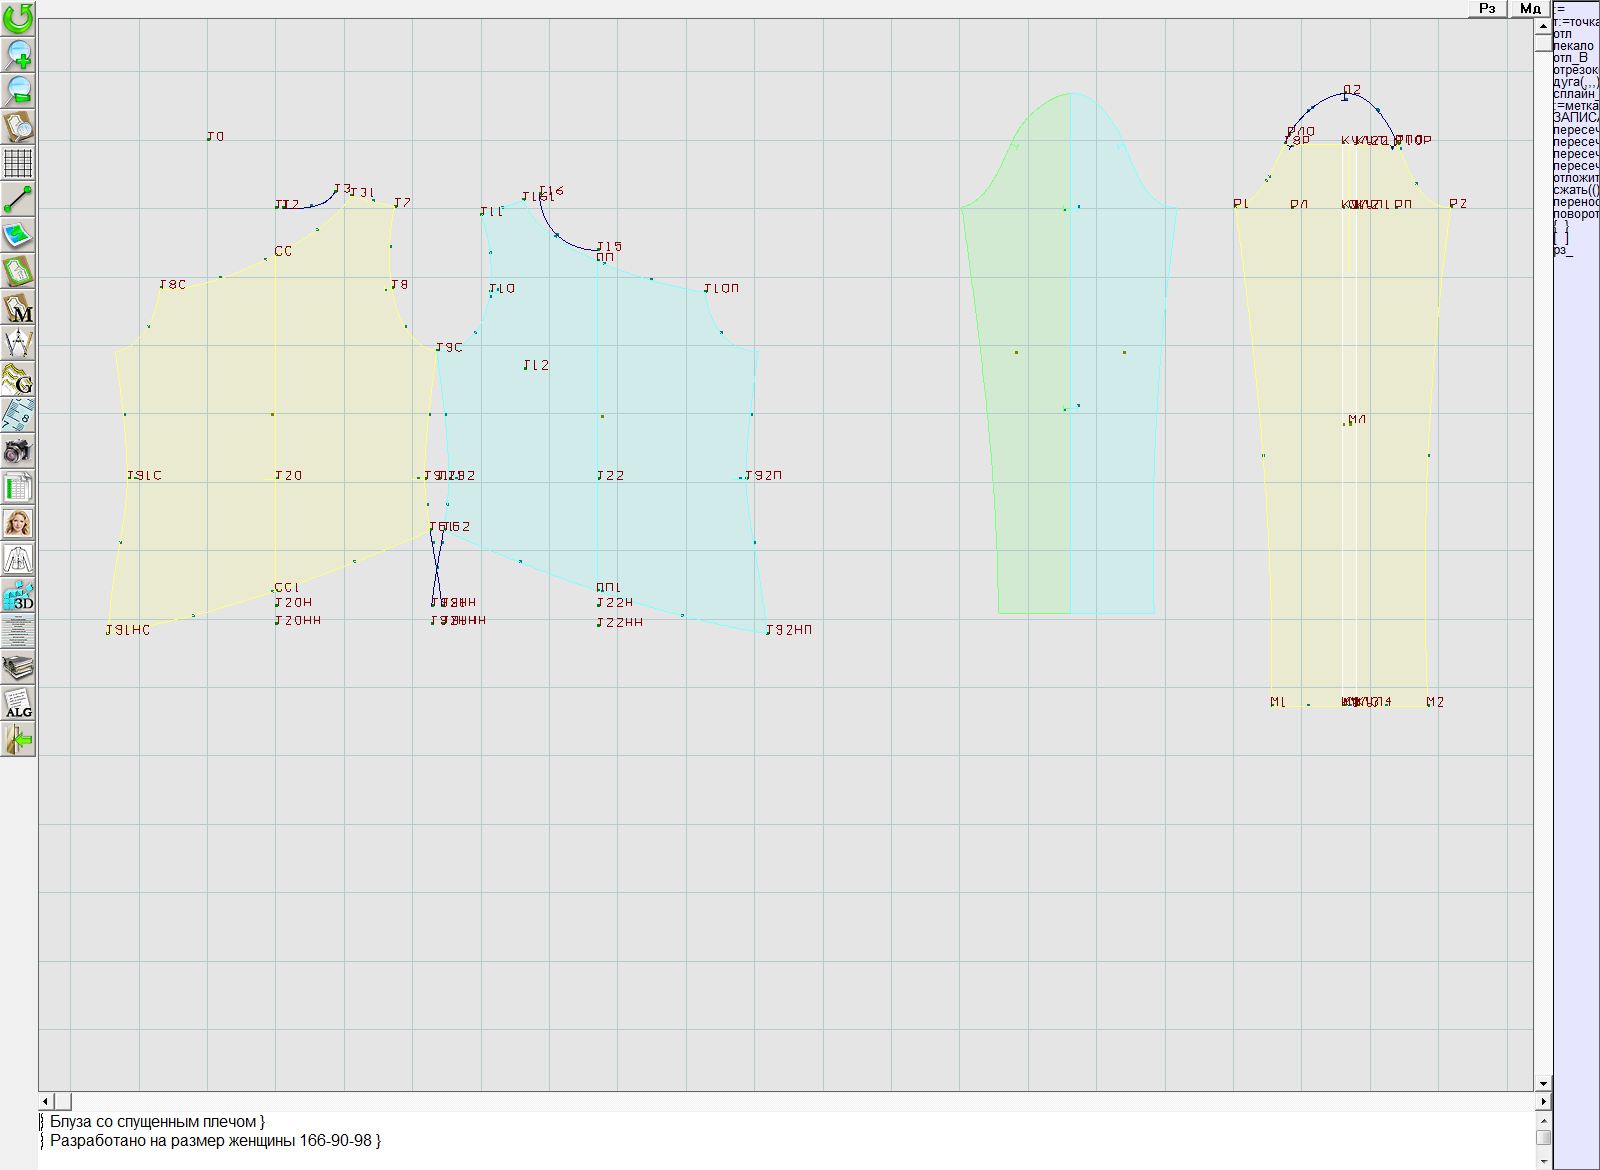The image size is (1600, 1170).
Task: Select 'сплайн' in the command list
Action: tap(1574, 94)
